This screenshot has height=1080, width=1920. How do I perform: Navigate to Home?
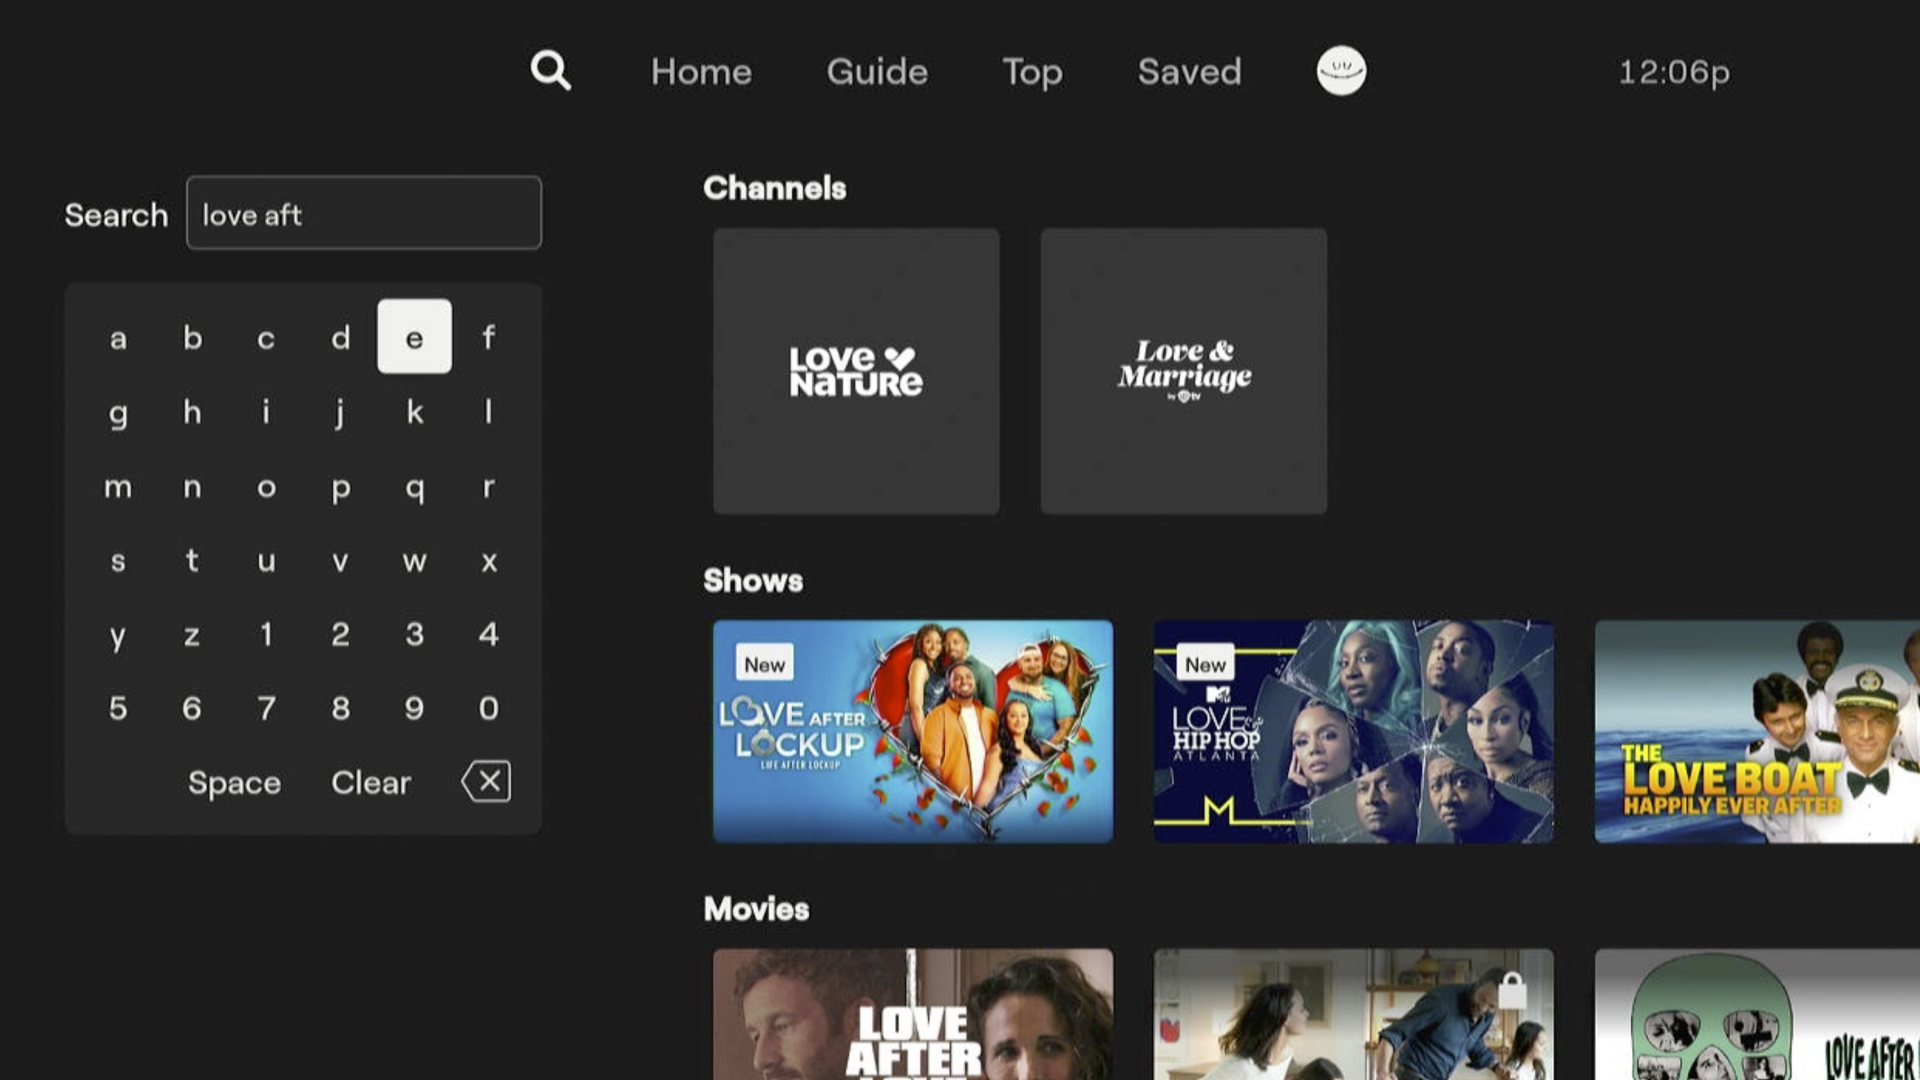coord(700,72)
